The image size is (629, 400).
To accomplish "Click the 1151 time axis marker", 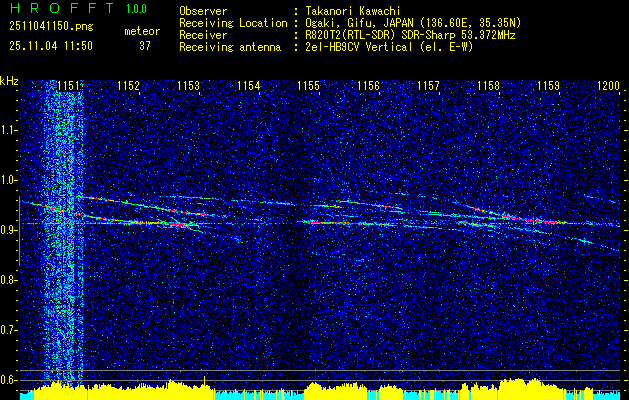I will pos(68,86).
